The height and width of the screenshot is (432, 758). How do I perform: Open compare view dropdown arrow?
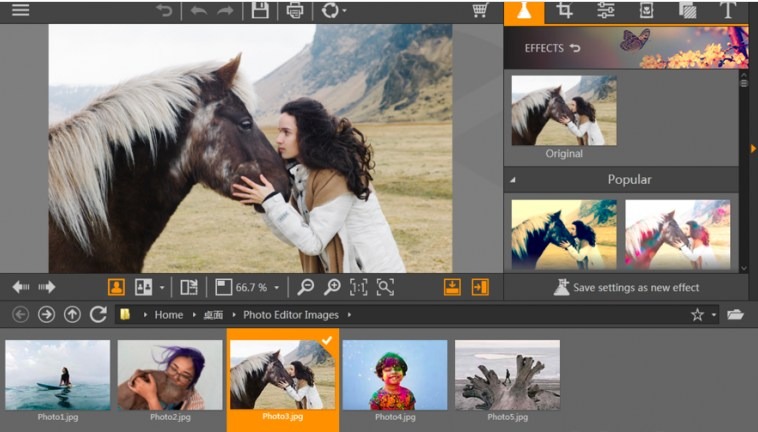pyautogui.click(x=162, y=288)
